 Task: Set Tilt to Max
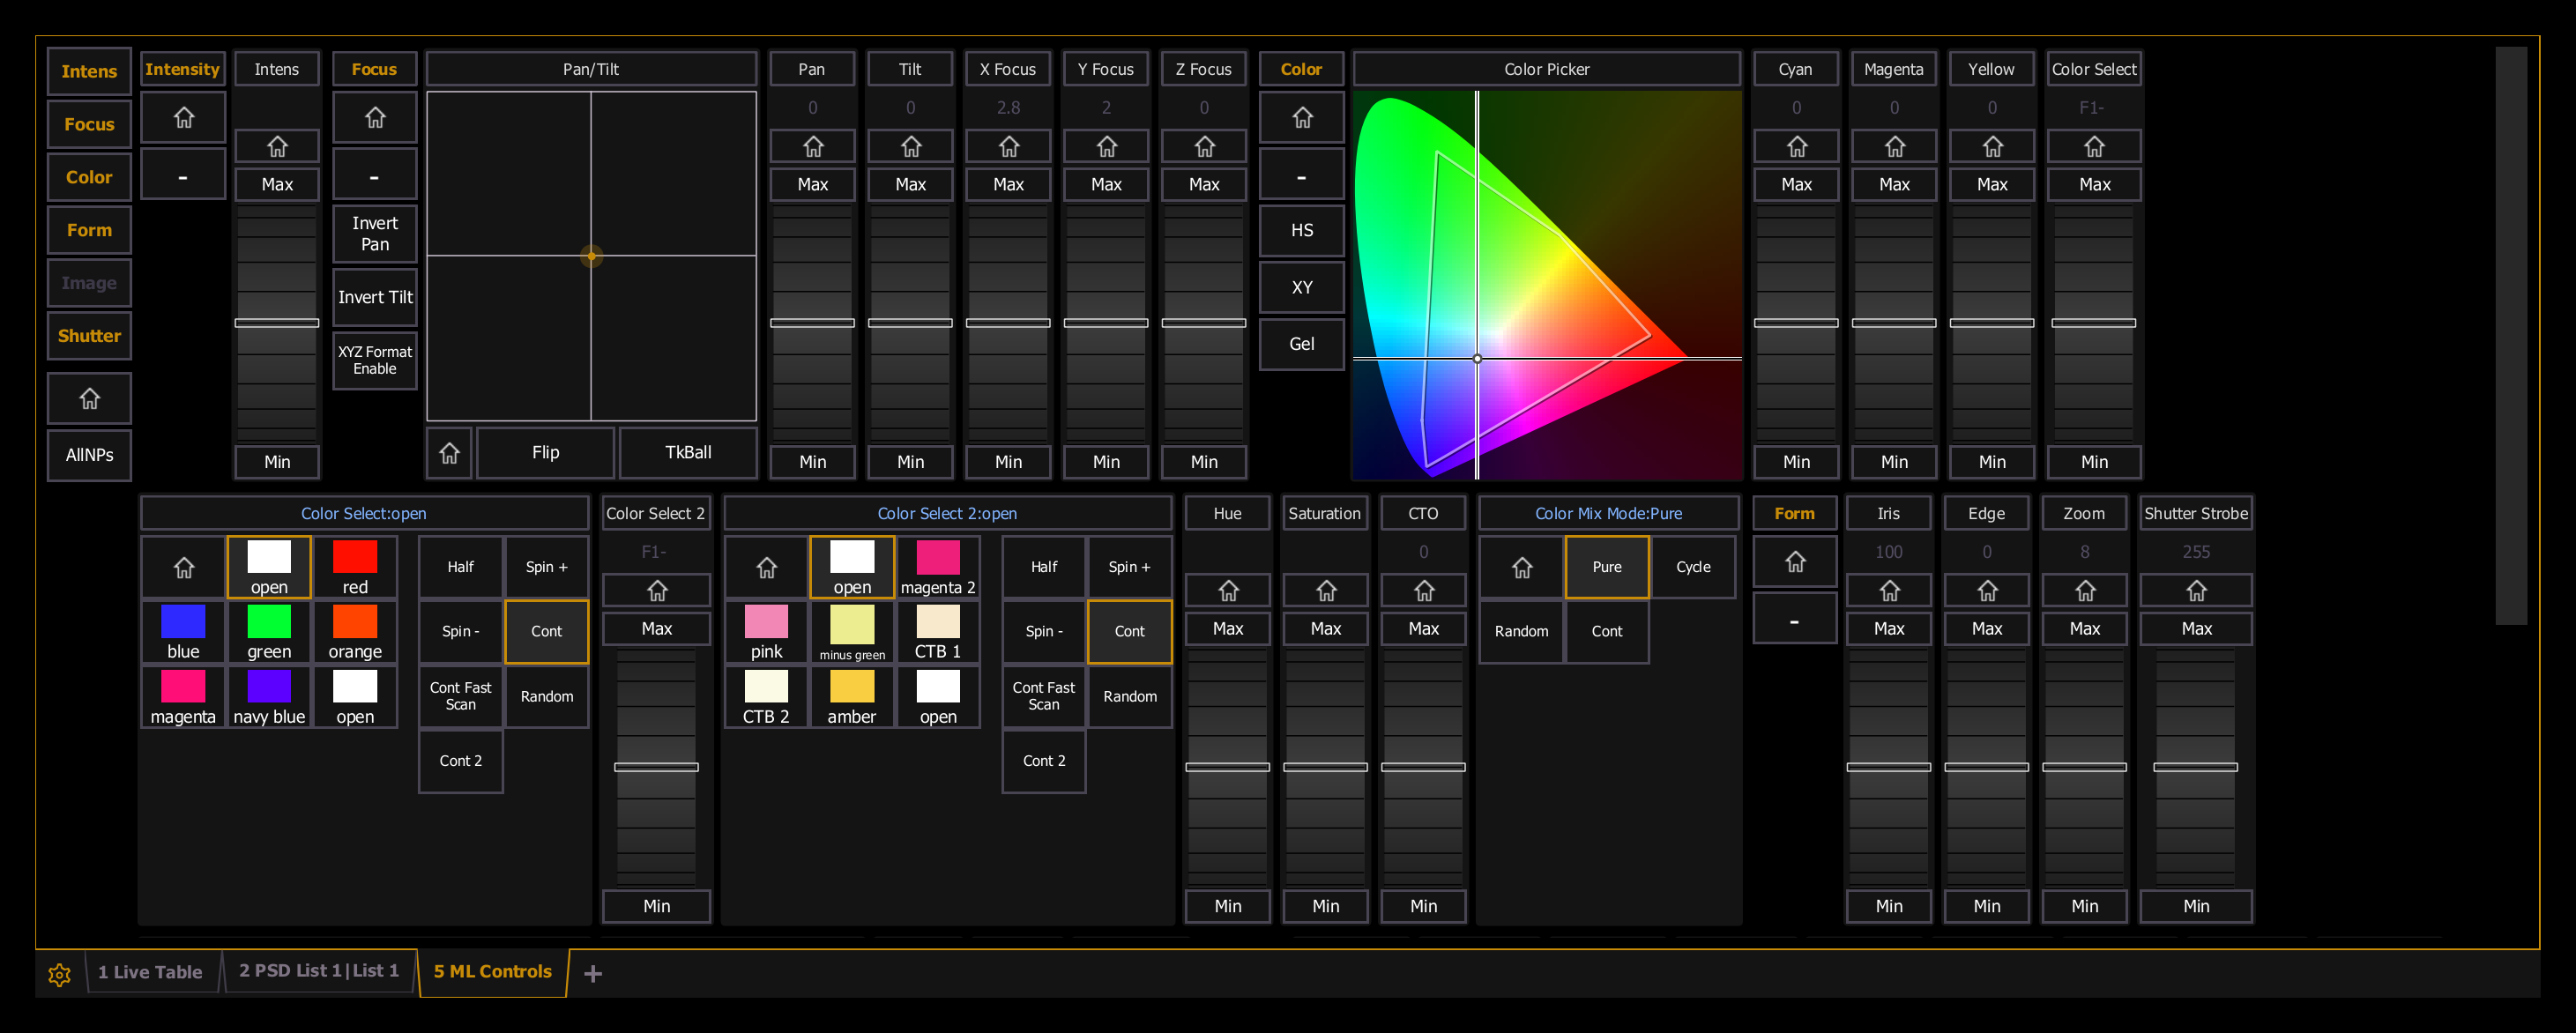(910, 185)
